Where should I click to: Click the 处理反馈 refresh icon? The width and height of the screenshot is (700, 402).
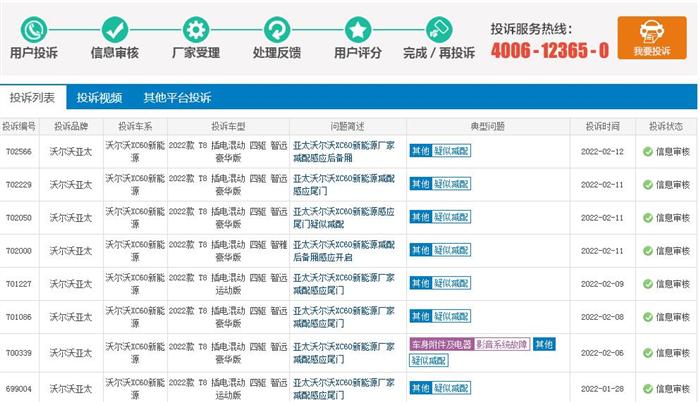pyautogui.click(x=277, y=27)
